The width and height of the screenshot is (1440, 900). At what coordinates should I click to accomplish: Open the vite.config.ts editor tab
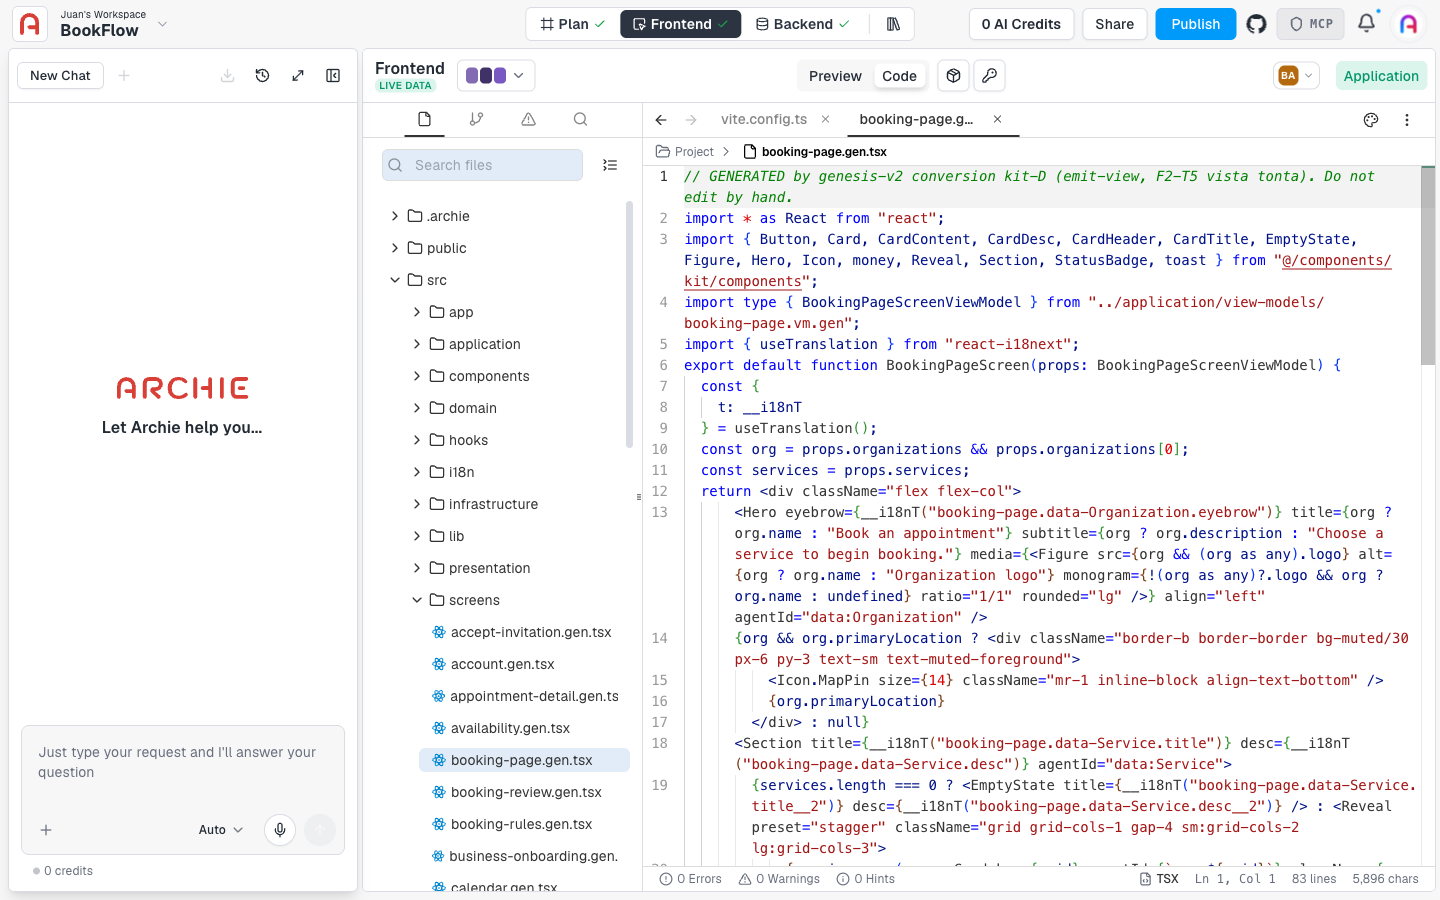click(x=764, y=119)
